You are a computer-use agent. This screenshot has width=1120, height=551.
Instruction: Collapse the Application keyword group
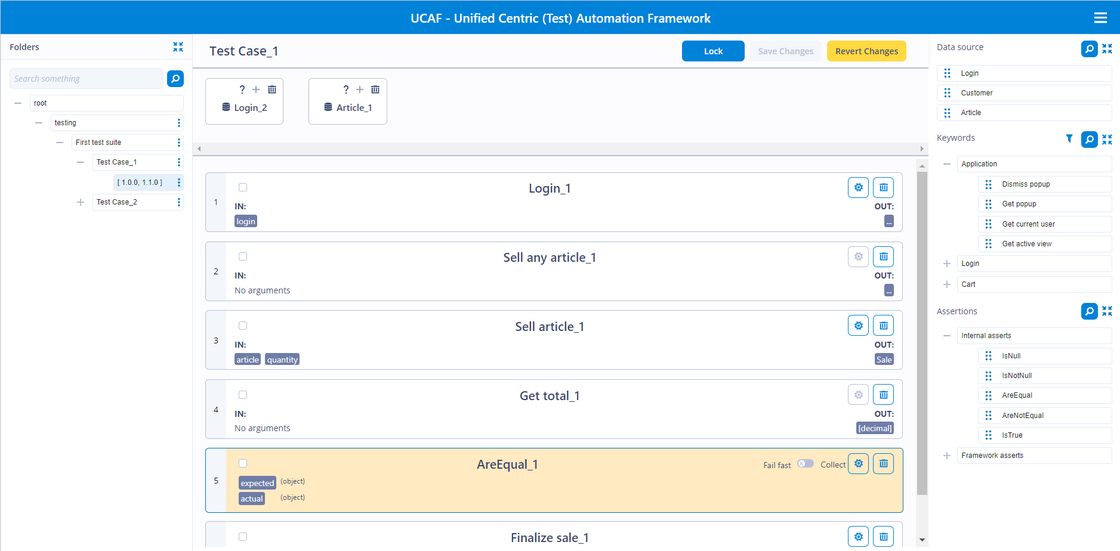click(947, 164)
